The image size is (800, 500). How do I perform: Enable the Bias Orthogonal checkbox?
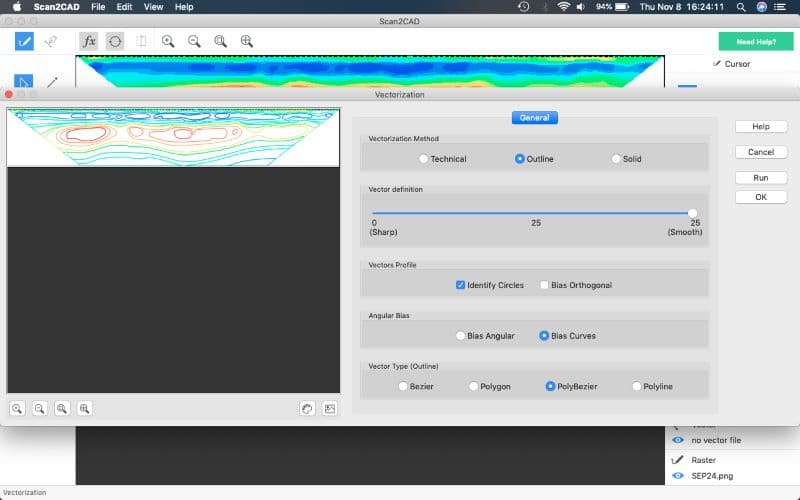(544, 285)
